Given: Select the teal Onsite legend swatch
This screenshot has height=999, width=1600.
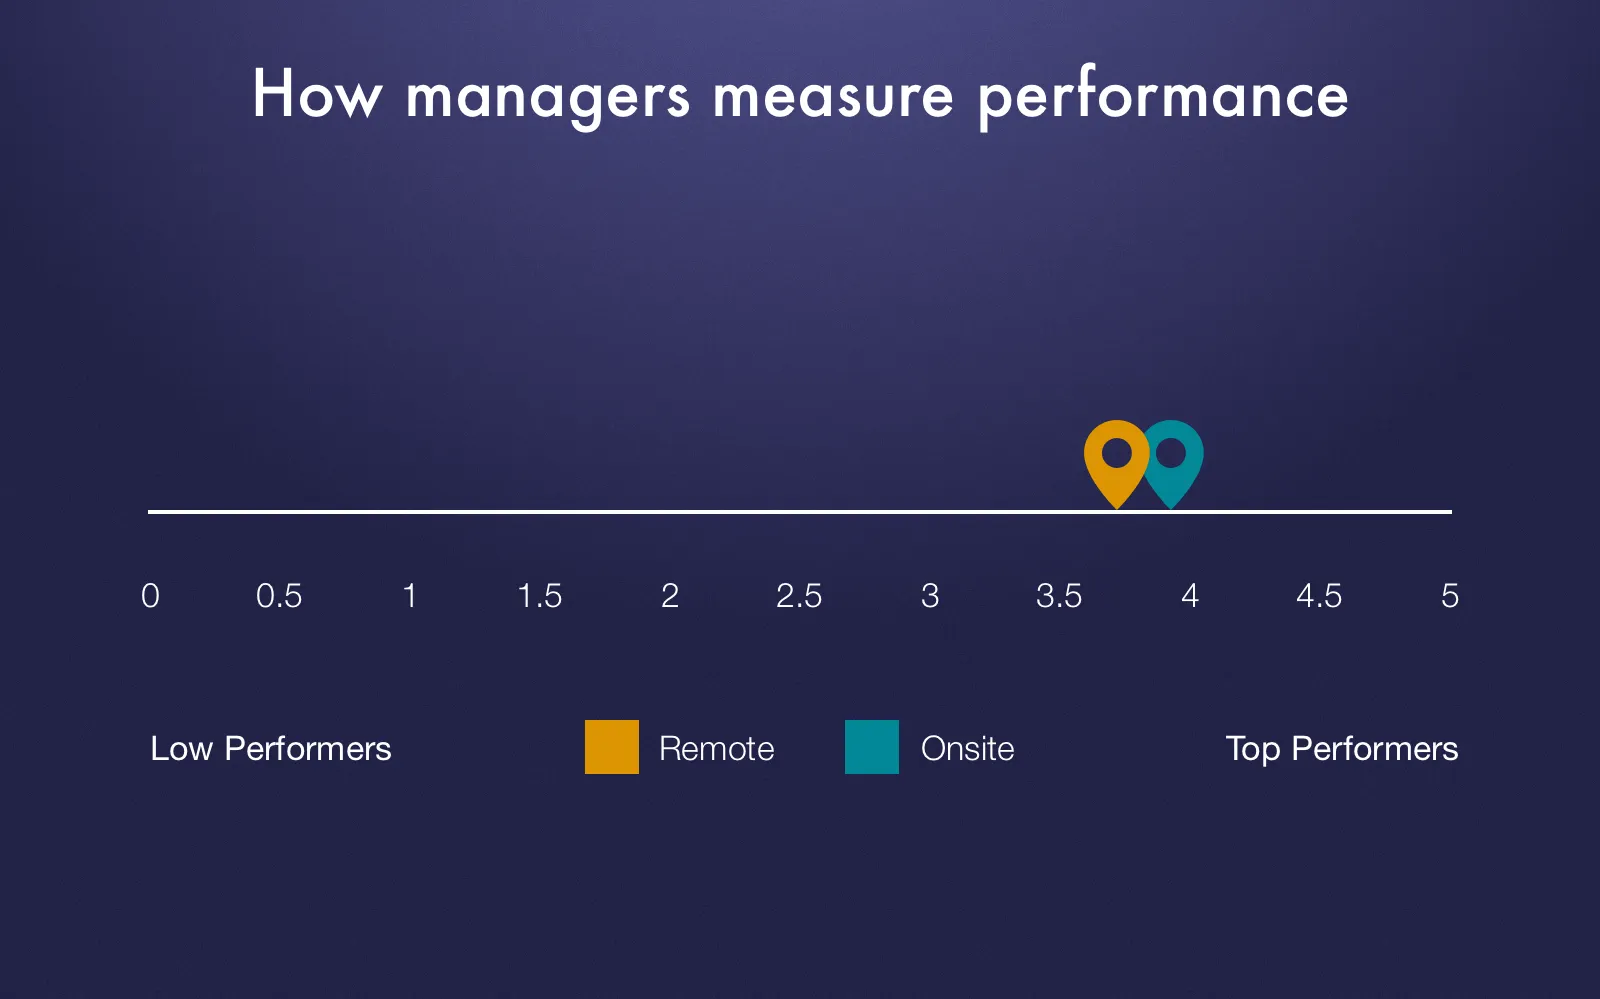Looking at the screenshot, I should pyautogui.click(x=872, y=747).
